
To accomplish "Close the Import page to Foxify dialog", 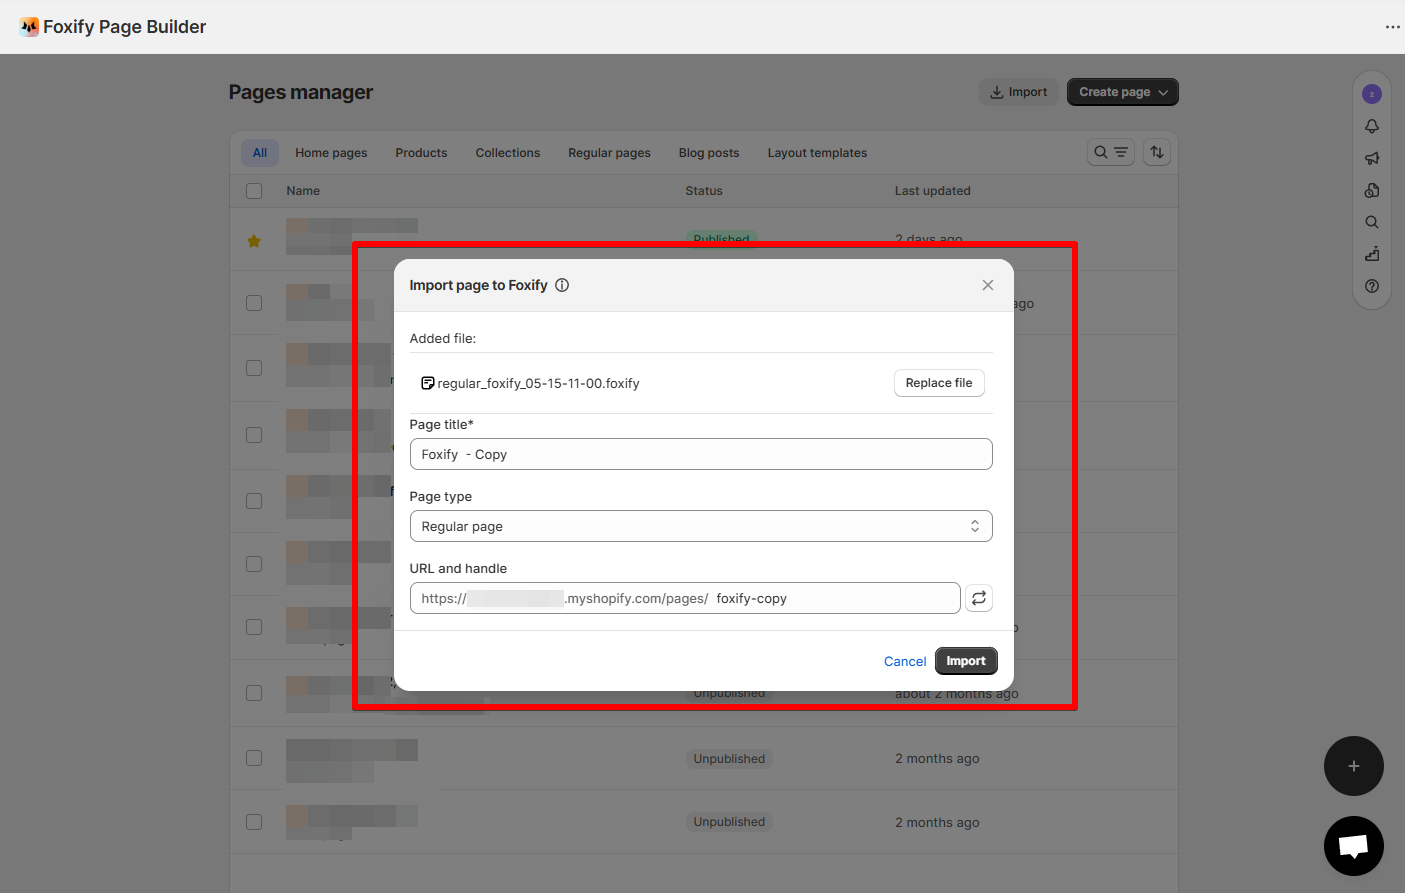I will (x=988, y=285).
